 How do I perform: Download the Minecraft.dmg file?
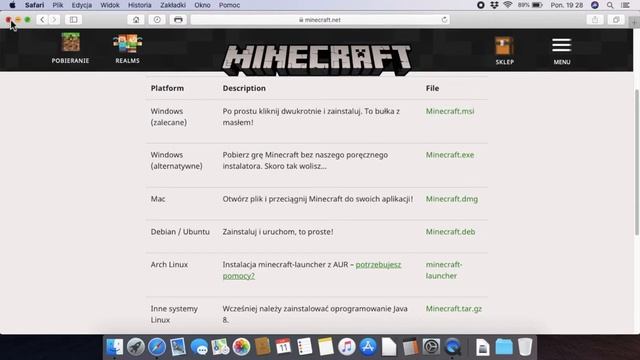tap(452, 199)
